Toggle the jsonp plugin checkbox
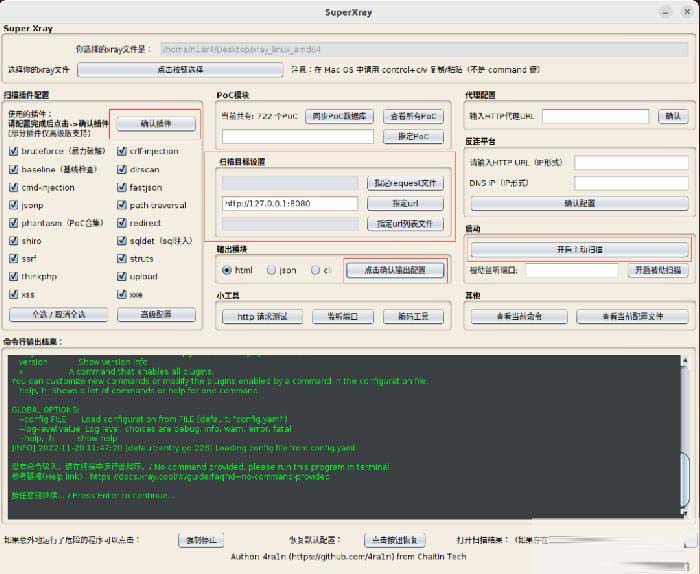Image resolution: width=700 pixels, height=574 pixels. (13, 205)
